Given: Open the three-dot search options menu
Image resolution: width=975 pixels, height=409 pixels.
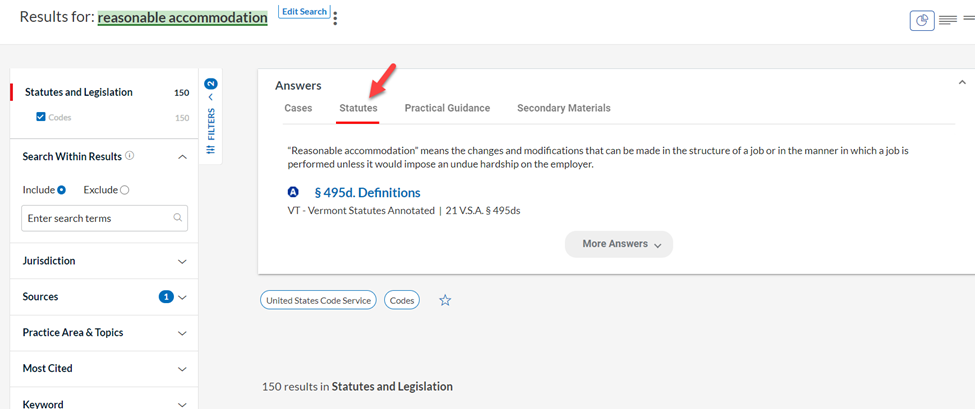Looking at the screenshot, I should coord(336,19).
